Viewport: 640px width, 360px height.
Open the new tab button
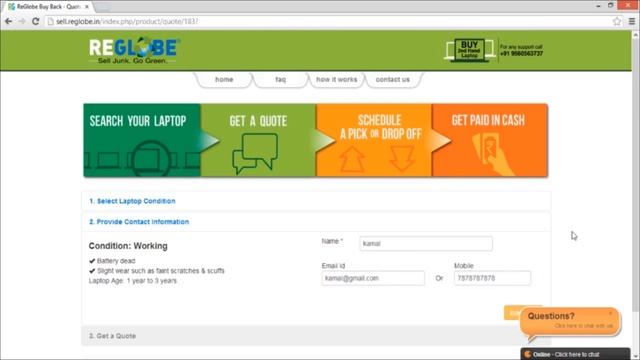[103, 7]
